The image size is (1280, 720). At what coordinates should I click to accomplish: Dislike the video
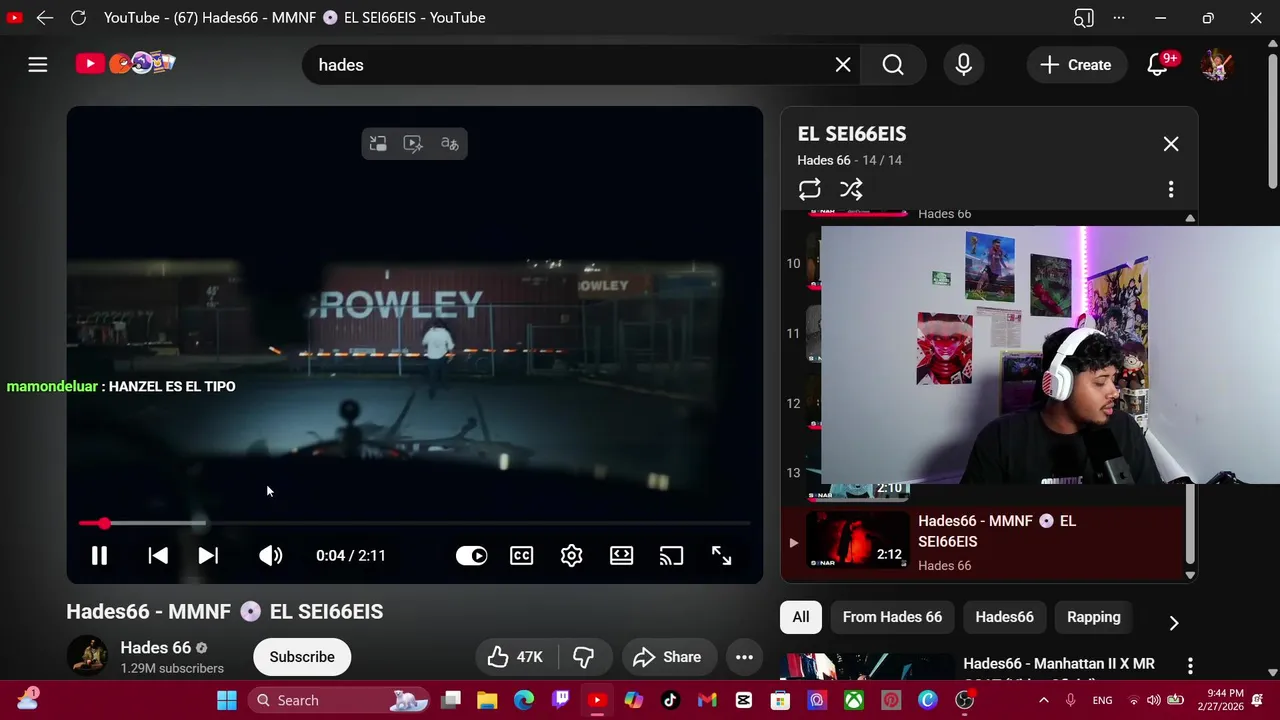[x=584, y=657]
